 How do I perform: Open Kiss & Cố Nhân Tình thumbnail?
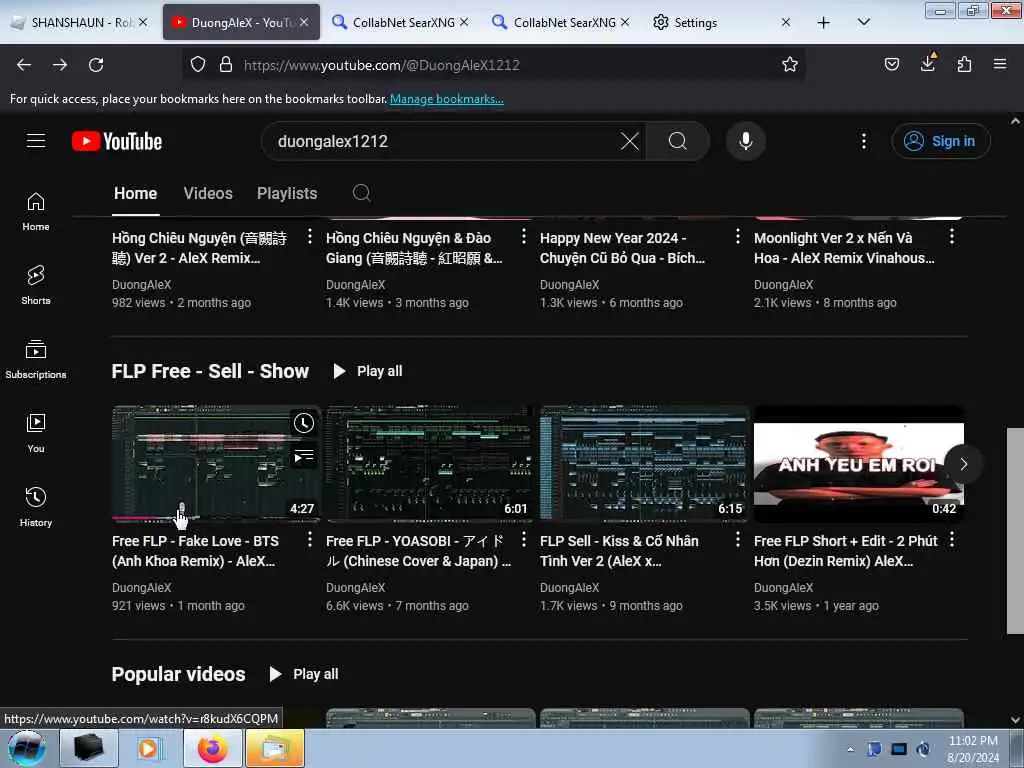pyautogui.click(x=644, y=464)
